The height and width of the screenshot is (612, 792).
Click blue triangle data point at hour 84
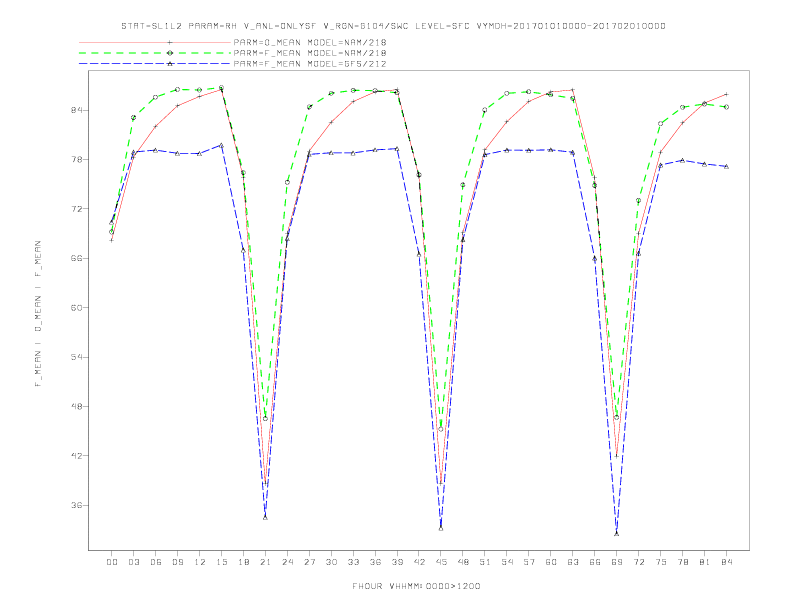pyautogui.click(x=727, y=166)
